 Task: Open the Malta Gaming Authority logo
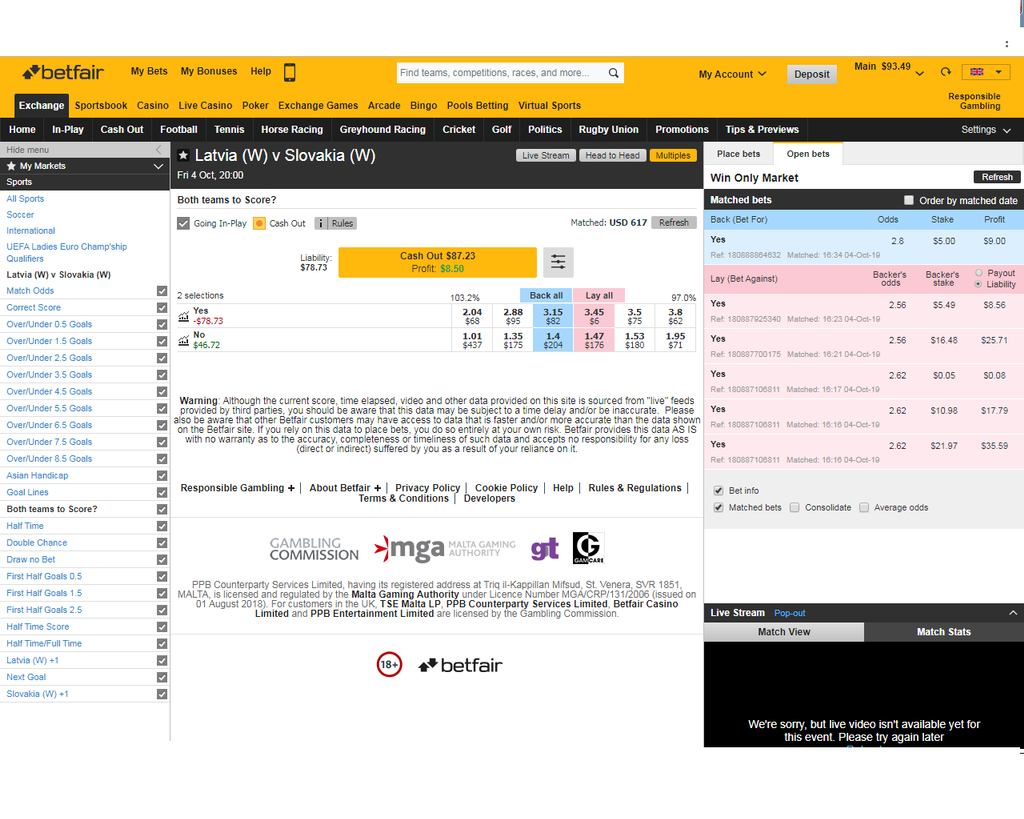click(x=445, y=549)
